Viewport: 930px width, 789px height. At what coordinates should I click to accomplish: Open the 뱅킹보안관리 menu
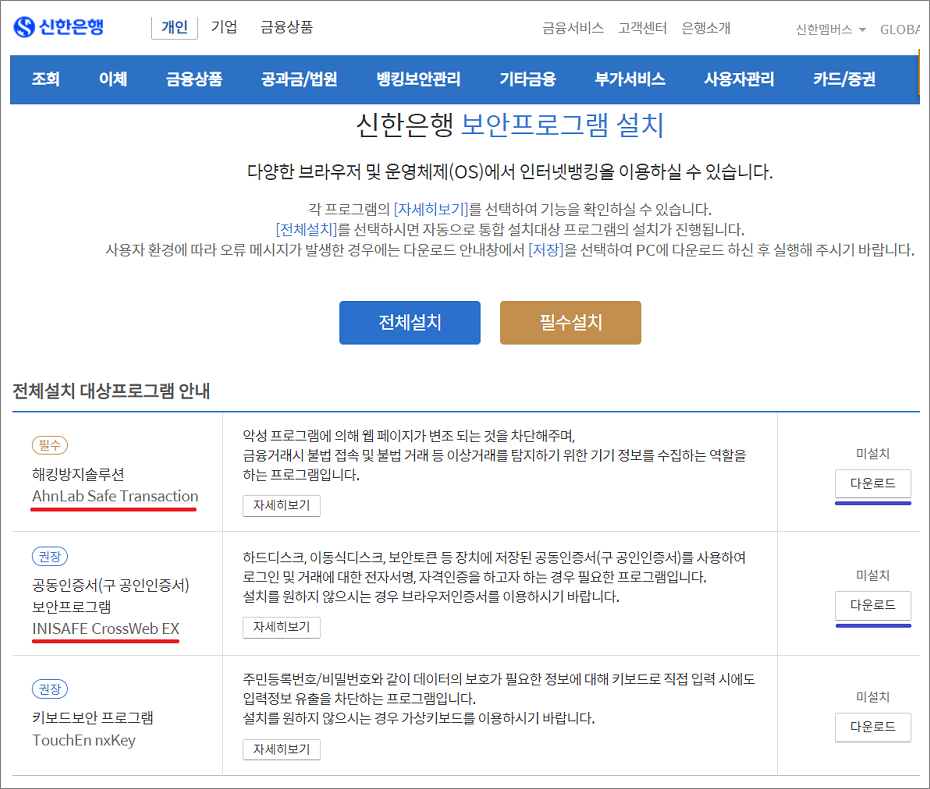(418, 79)
